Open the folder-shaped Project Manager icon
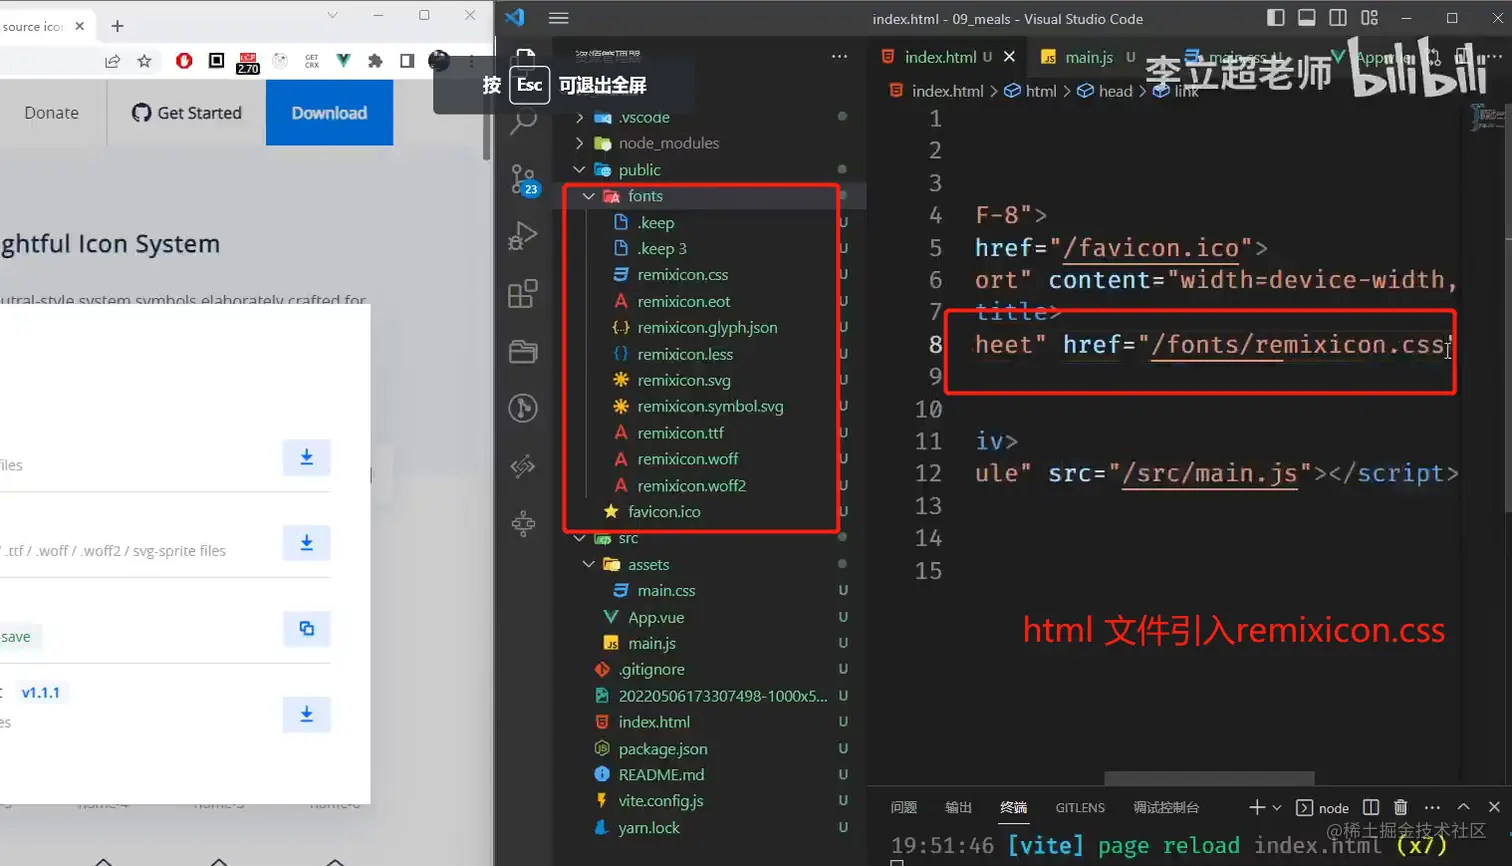This screenshot has height=866, width=1512. 523,351
